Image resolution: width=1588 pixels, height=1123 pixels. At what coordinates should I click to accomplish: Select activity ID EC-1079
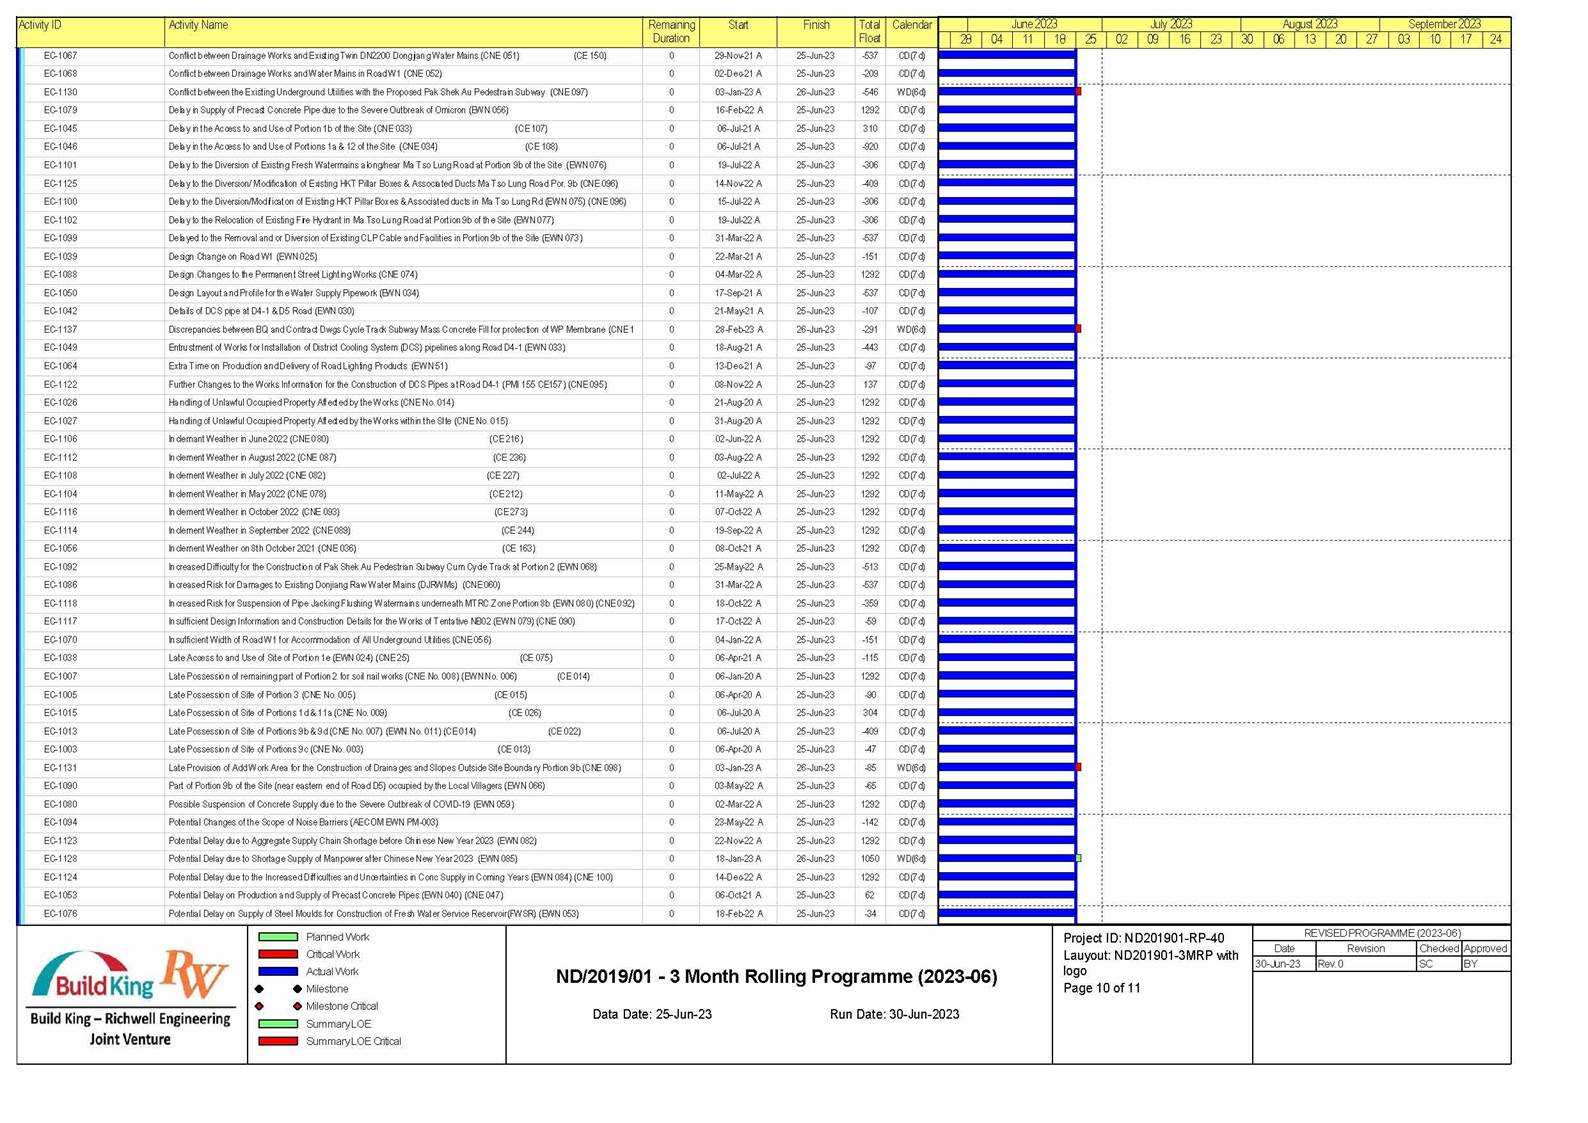pyautogui.click(x=60, y=110)
